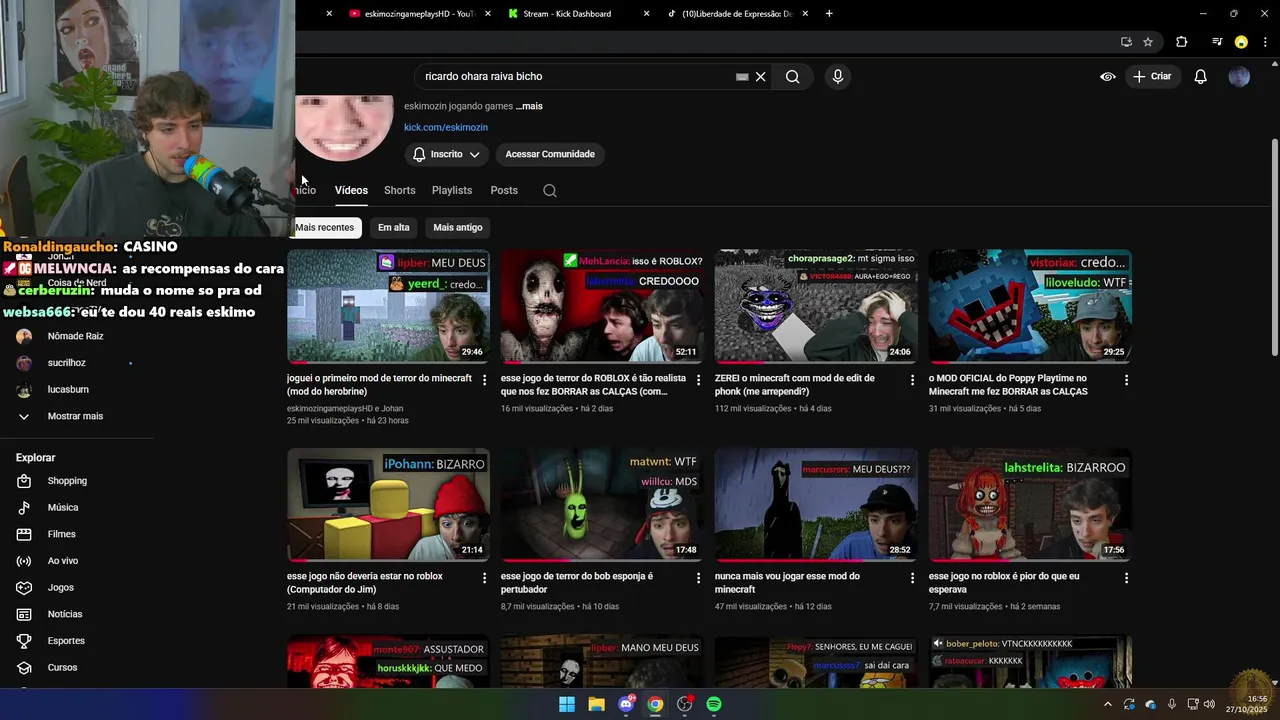Screen dimensions: 1280x720
Task: Open options for nunca mais vou jogar video
Action: [912, 578]
